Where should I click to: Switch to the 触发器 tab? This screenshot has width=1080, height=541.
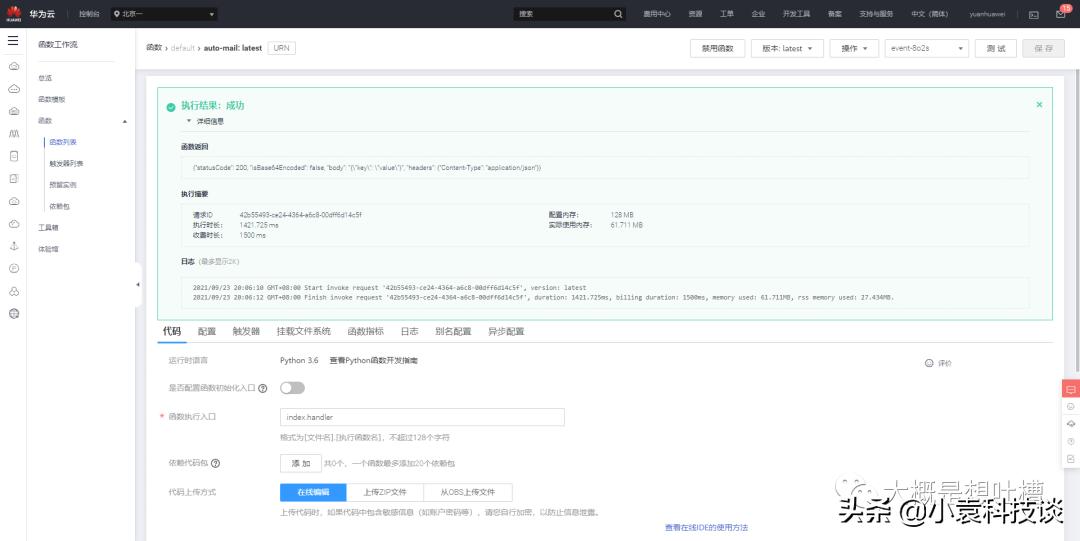[x=246, y=331]
